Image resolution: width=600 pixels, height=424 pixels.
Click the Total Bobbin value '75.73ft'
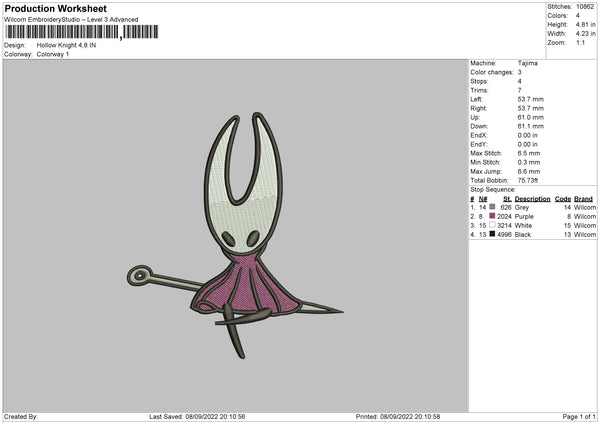tap(528, 180)
